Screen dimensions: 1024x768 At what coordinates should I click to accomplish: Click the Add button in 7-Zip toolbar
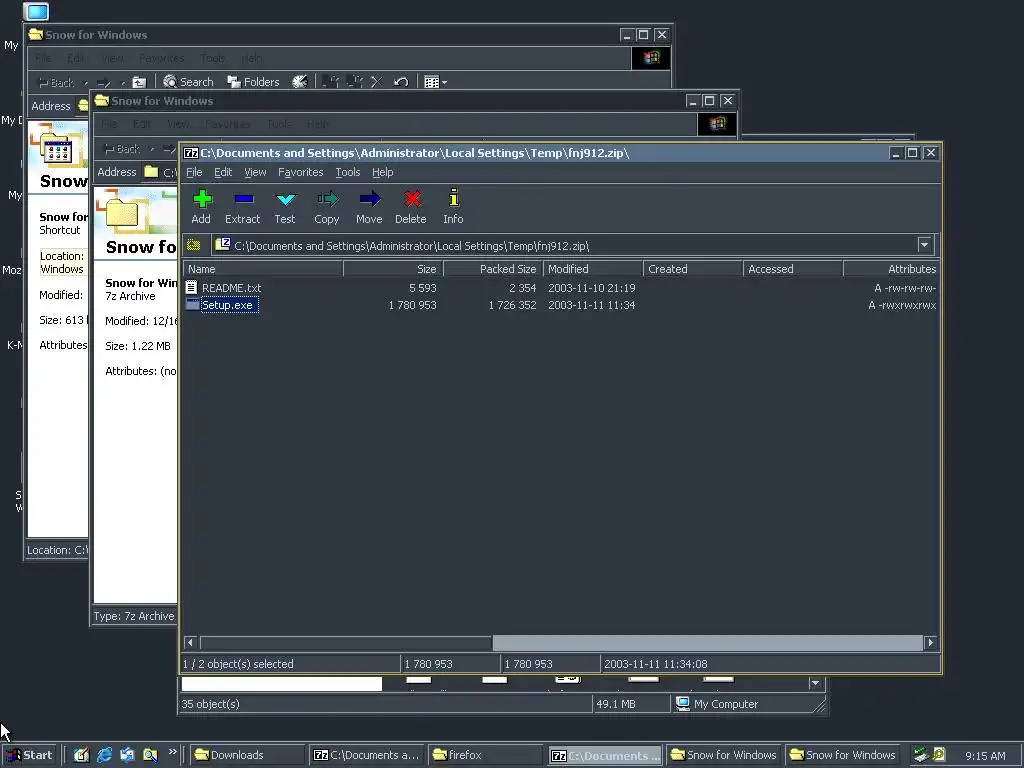201,207
